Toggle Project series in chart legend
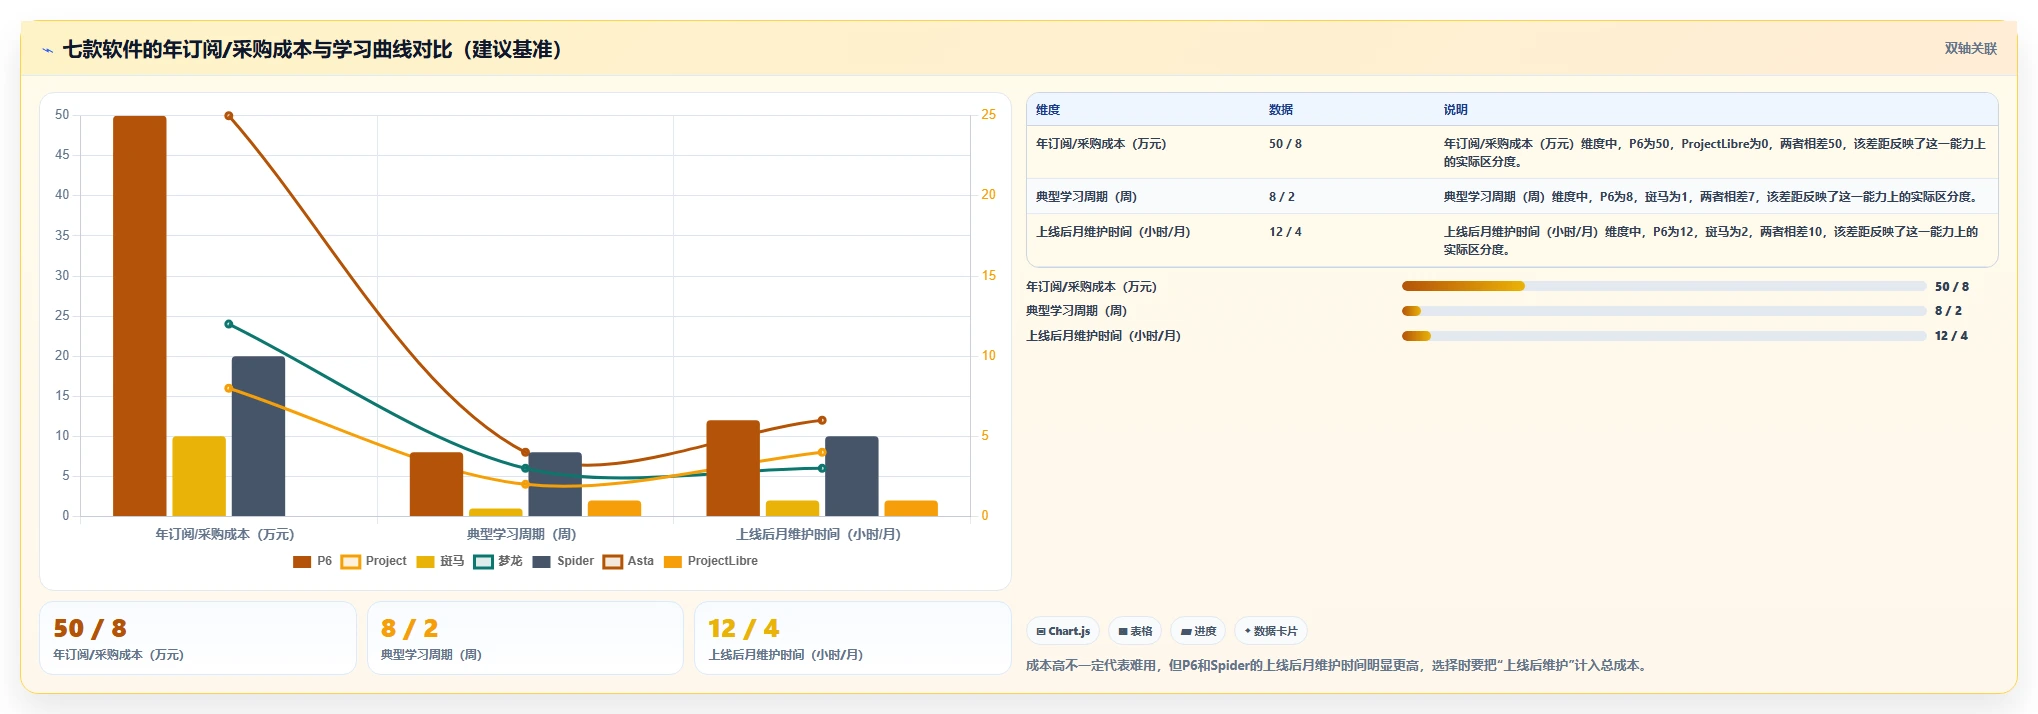 373,561
